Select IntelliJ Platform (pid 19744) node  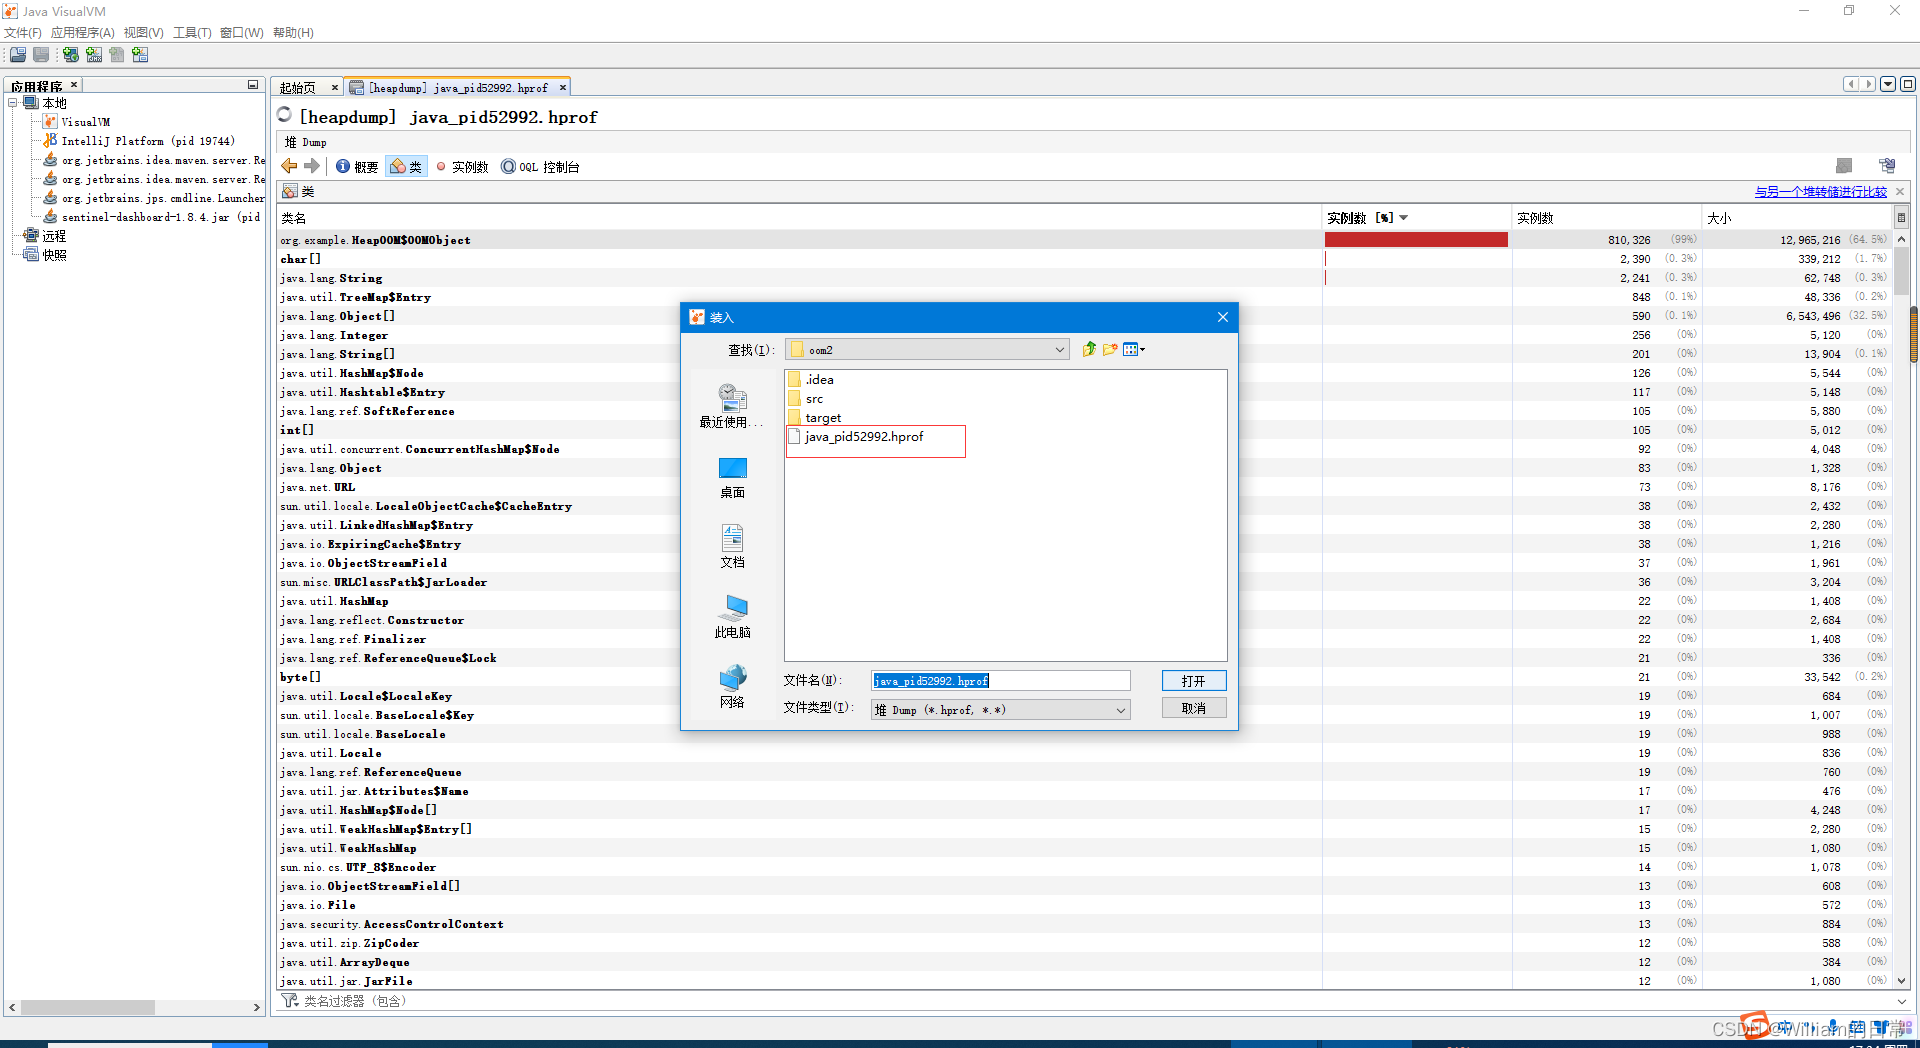pyautogui.click(x=139, y=141)
